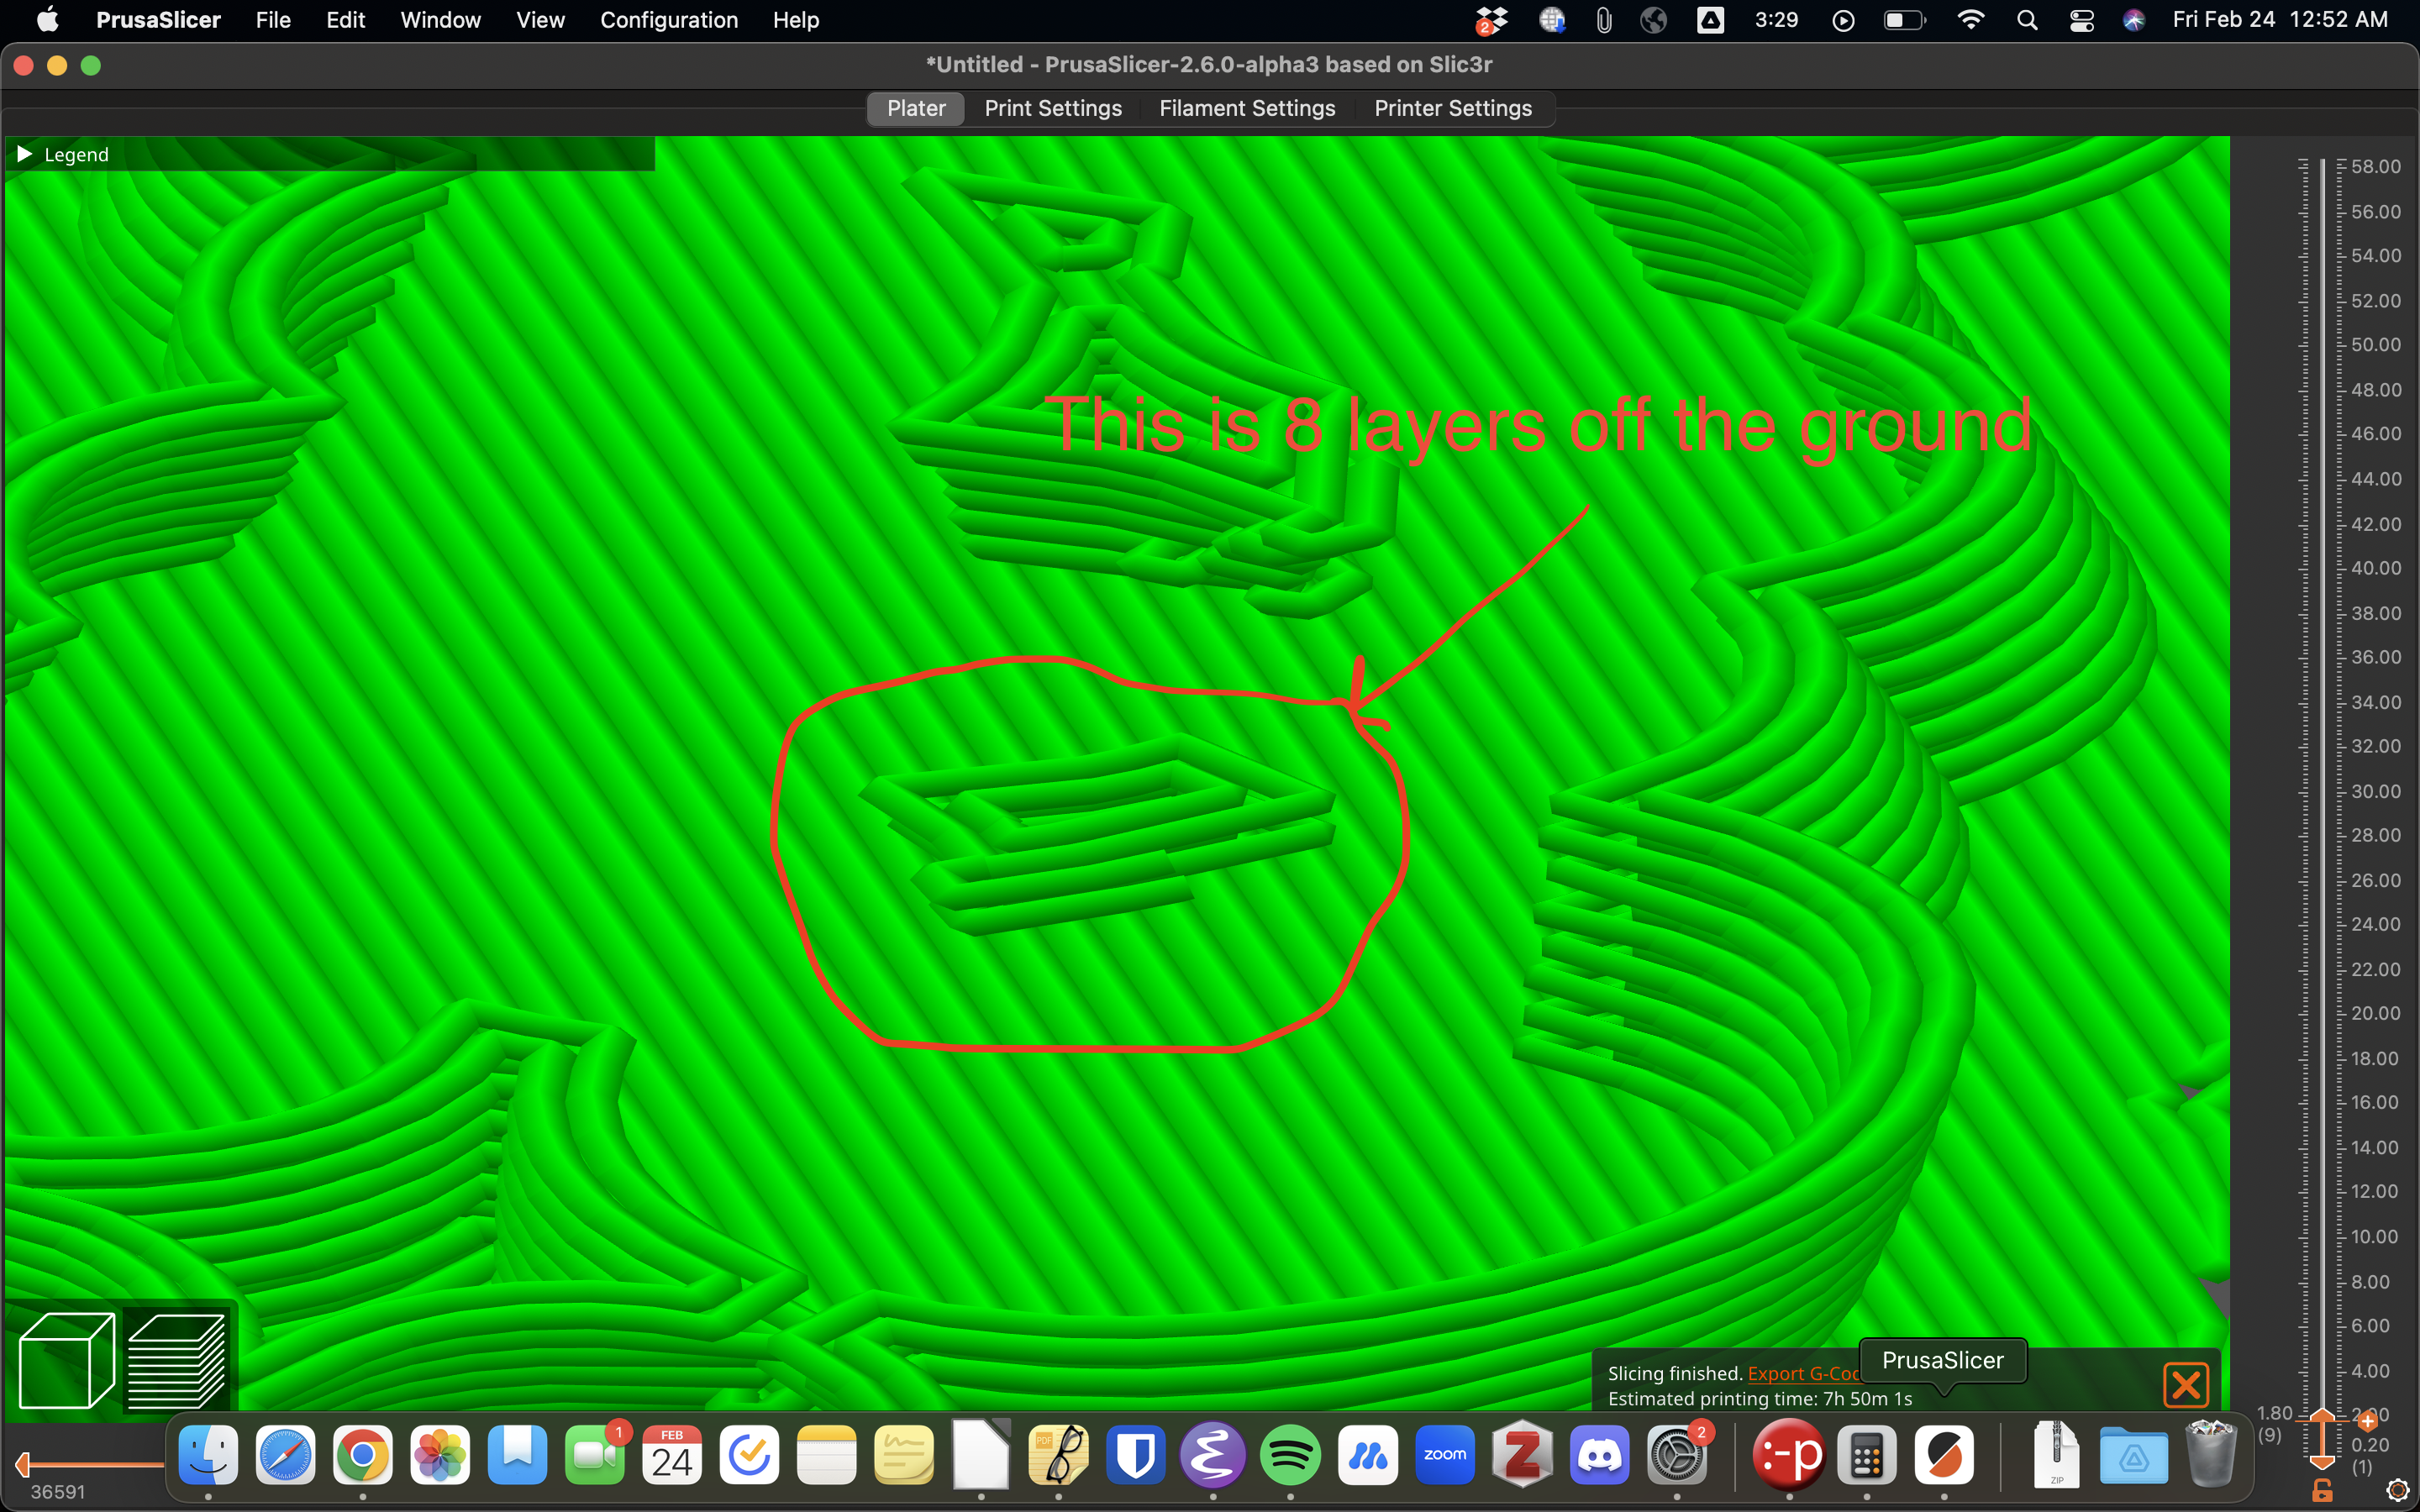Open the PrusaSlicer application menu
Screen dimensions: 2420x1512
158,20
